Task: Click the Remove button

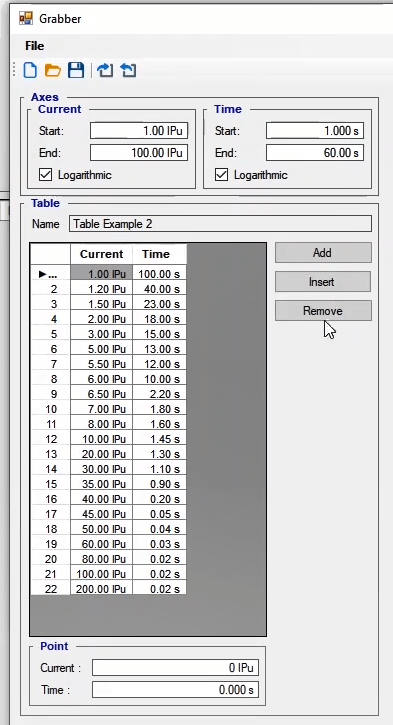Action: [x=323, y=311]
